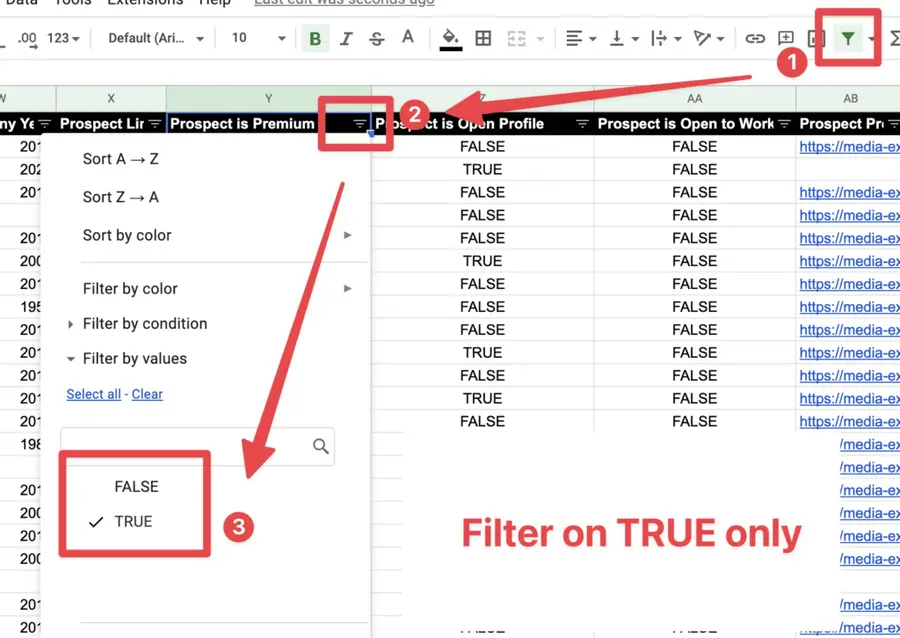The height and width of the screenshot is (638, 900).
Task: Check FALSE in the filter values list
Action: pos(135,487)
